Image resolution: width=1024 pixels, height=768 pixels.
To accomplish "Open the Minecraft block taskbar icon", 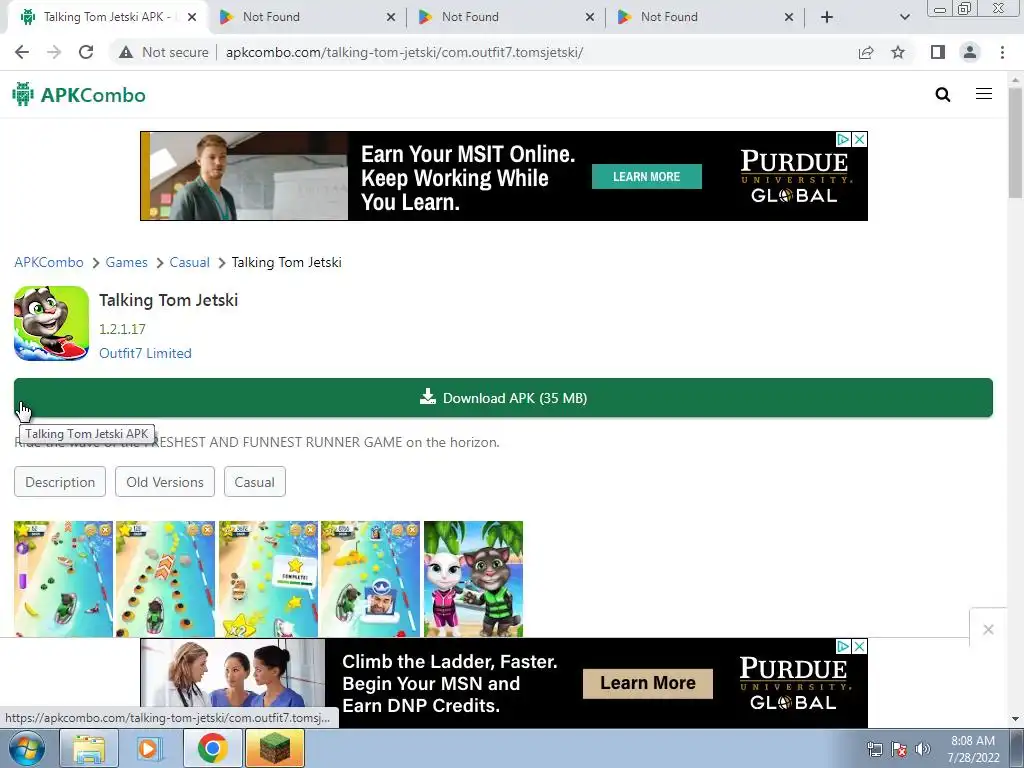I will [x=275, y=748].
